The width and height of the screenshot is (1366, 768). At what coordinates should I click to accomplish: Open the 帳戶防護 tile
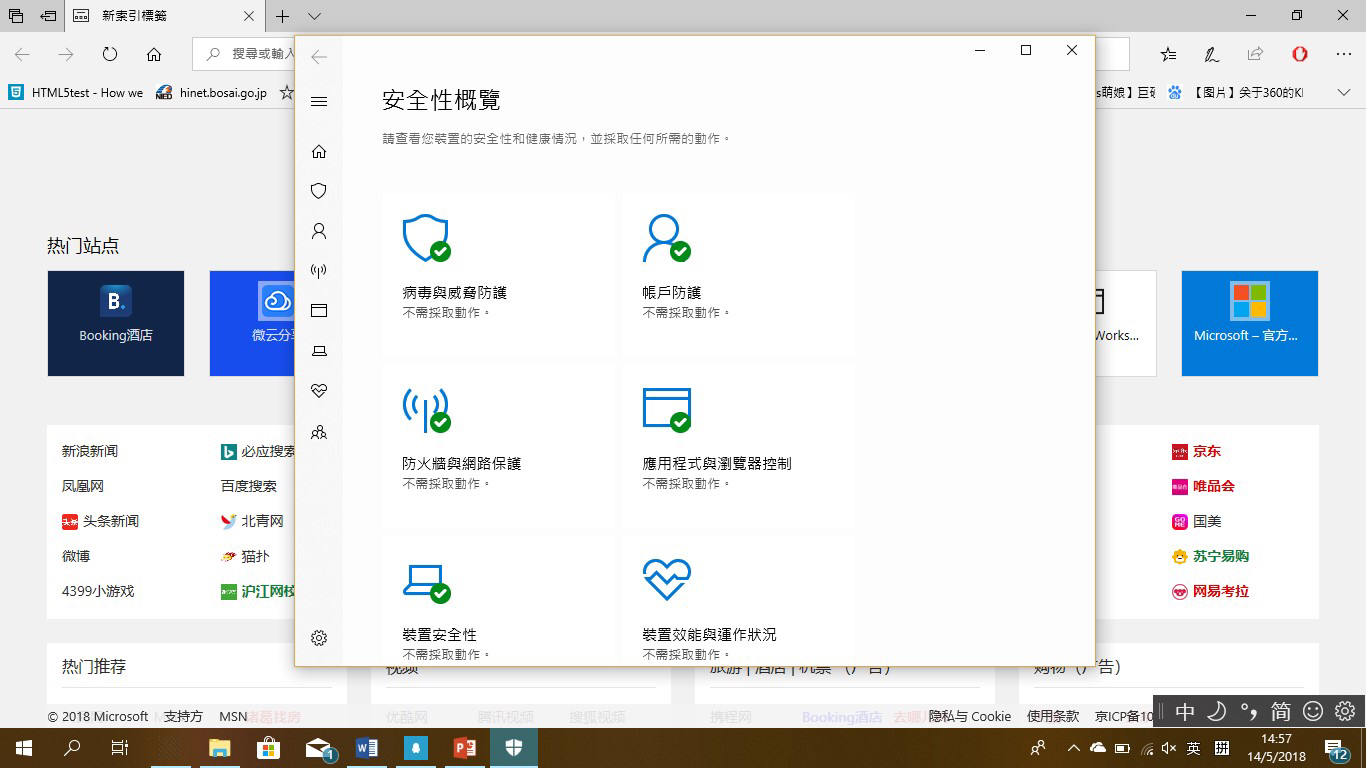(x=738, y=274)
